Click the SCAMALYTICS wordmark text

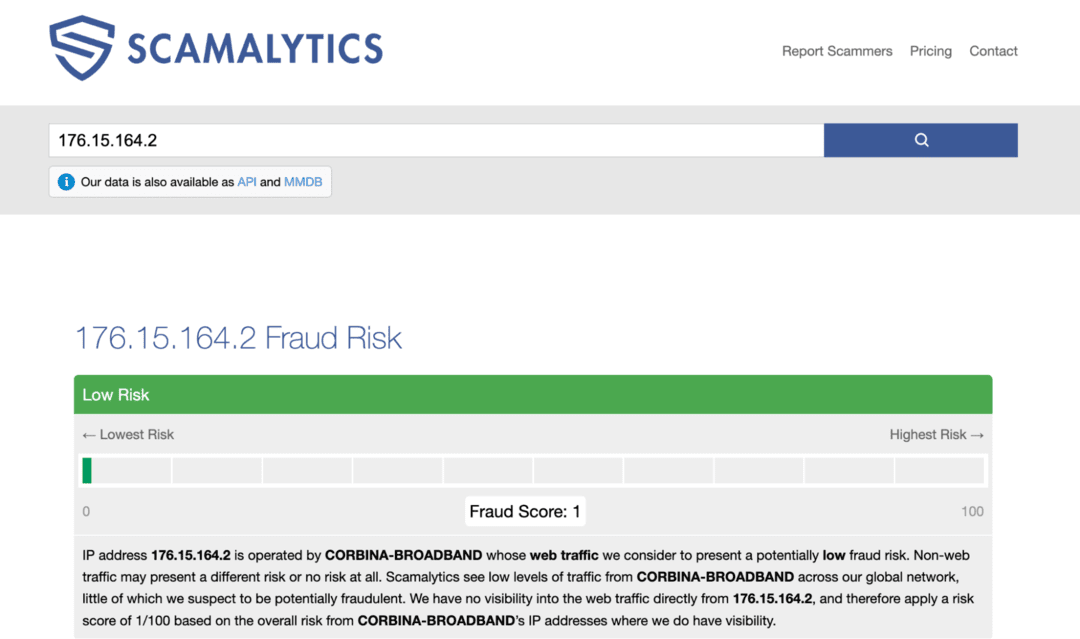pyautogui.click(x=255, y=48)
